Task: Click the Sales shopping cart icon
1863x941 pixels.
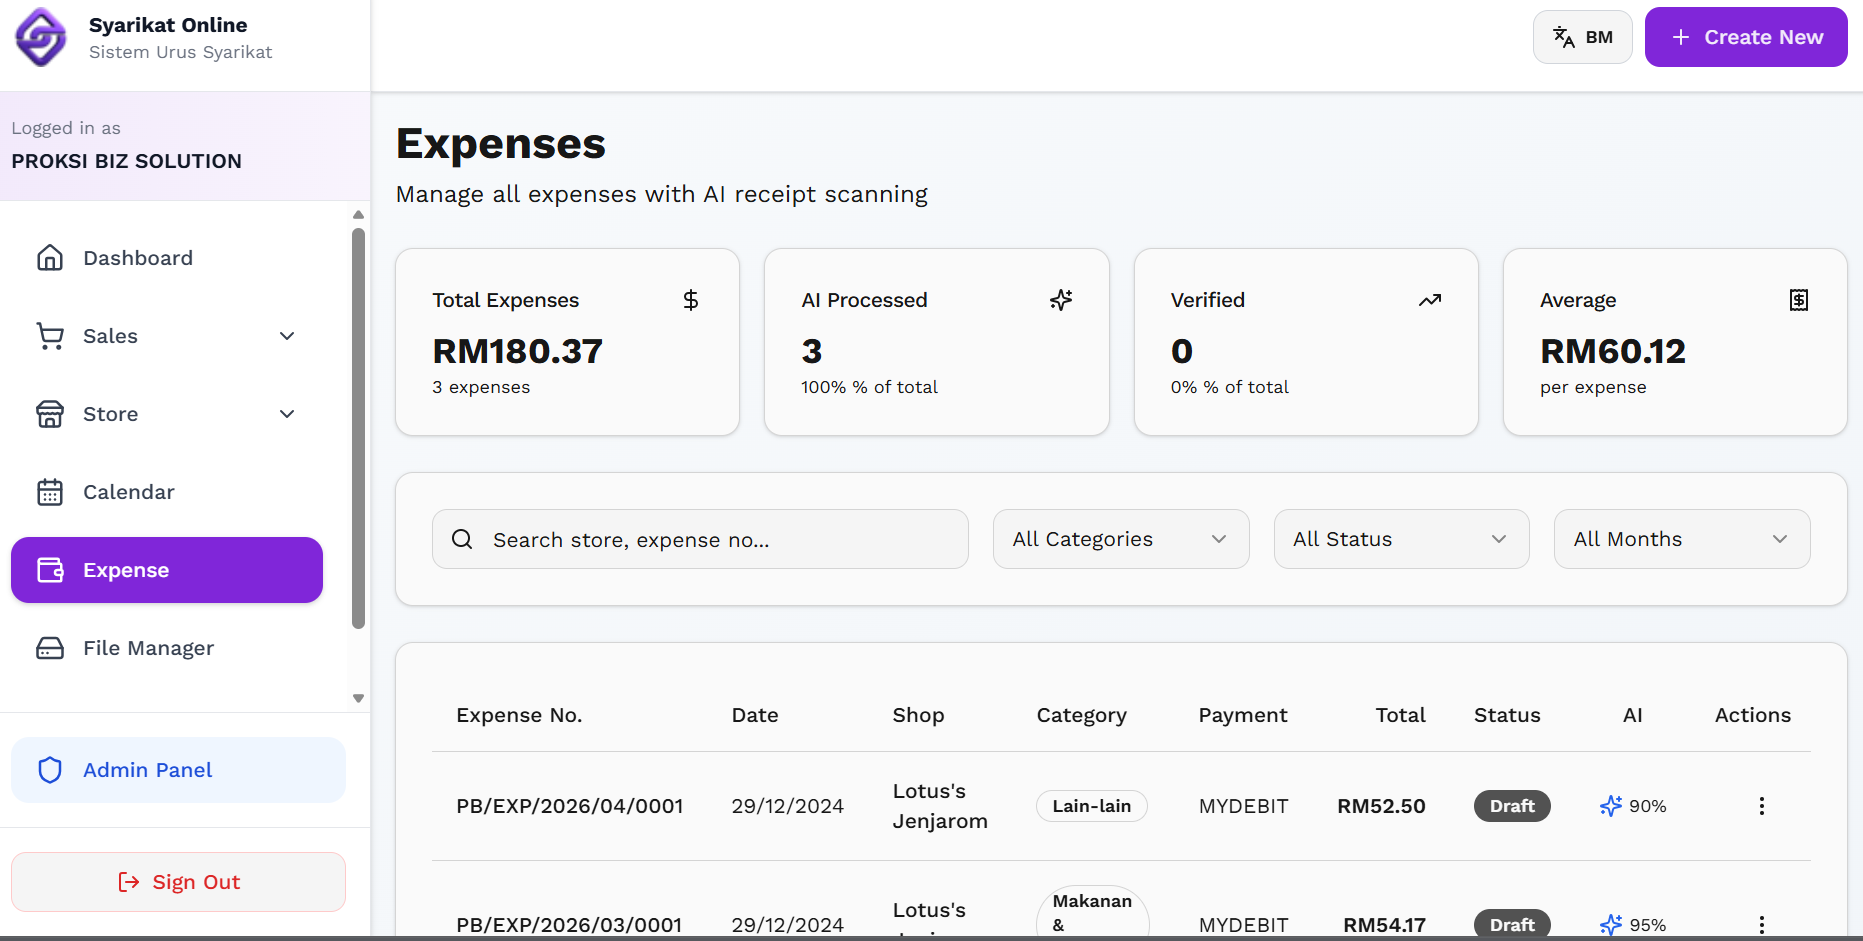Action: tap(50, 336)
